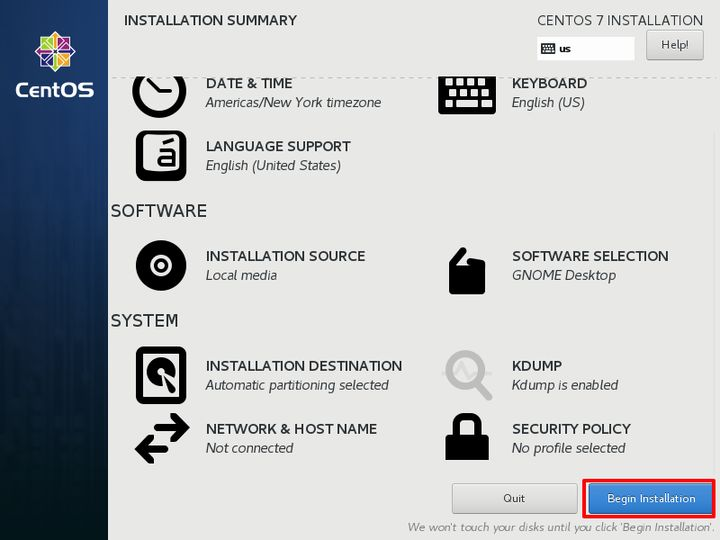Click the Quit button
720x540 pixels.
(x=514, y=498)
